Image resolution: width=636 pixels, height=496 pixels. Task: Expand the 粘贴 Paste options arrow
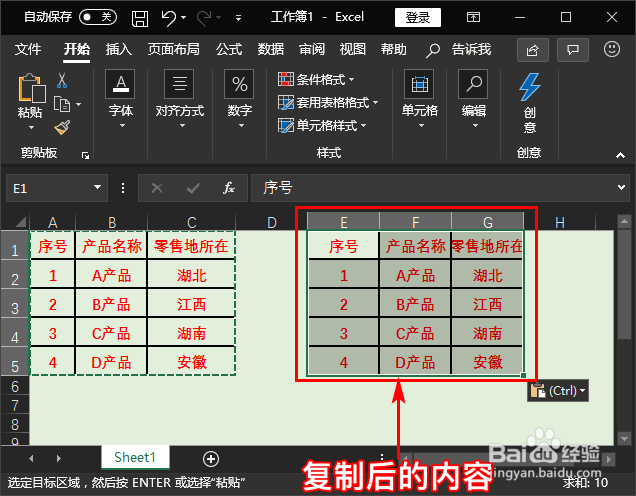31,128
